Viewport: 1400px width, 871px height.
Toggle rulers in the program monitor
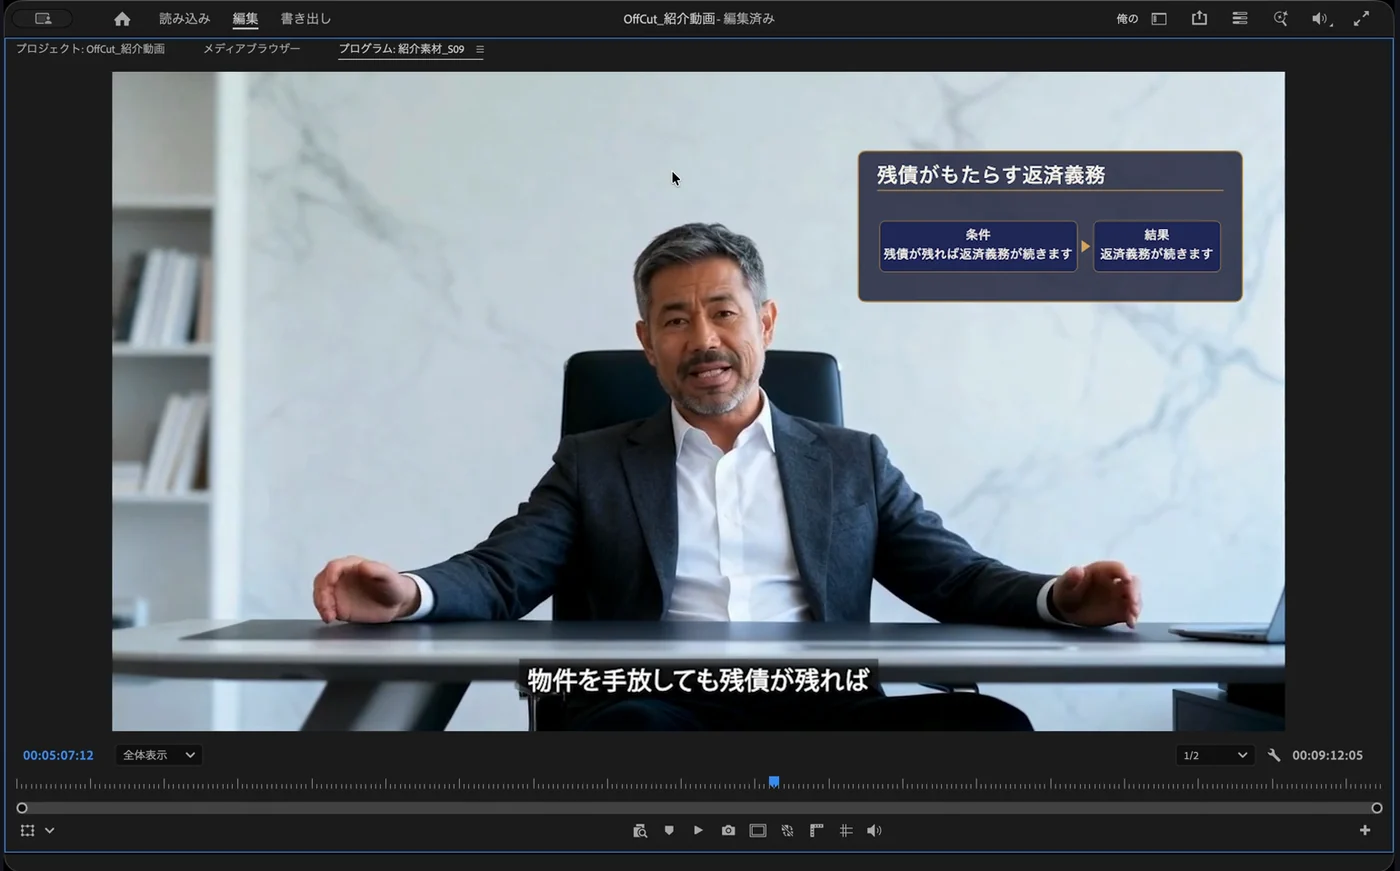click(816, 831)
